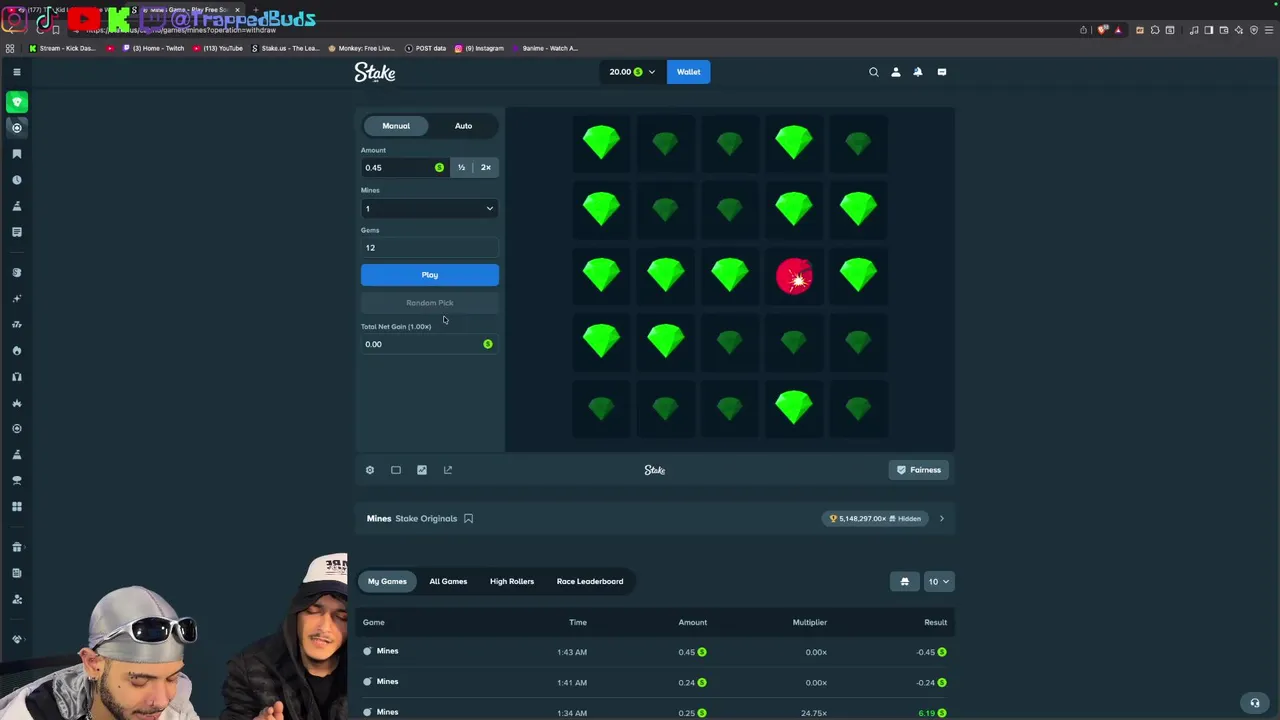This screenshot has height=720, width=1280.
Task: Open Brave VPN shield icon
Action: [x=1254, y=30]
